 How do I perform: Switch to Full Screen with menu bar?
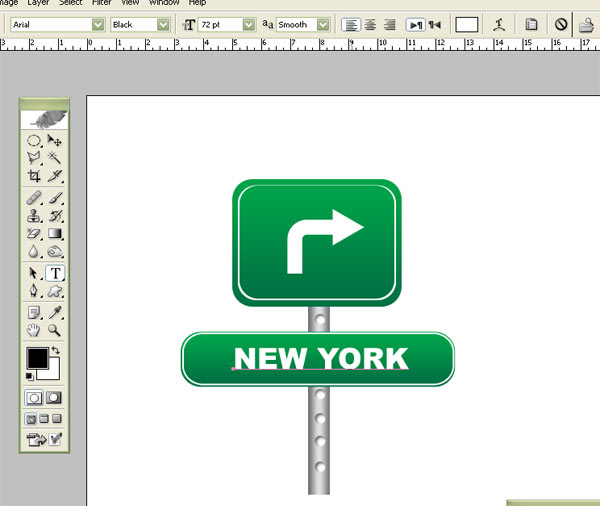coord(44,419)
